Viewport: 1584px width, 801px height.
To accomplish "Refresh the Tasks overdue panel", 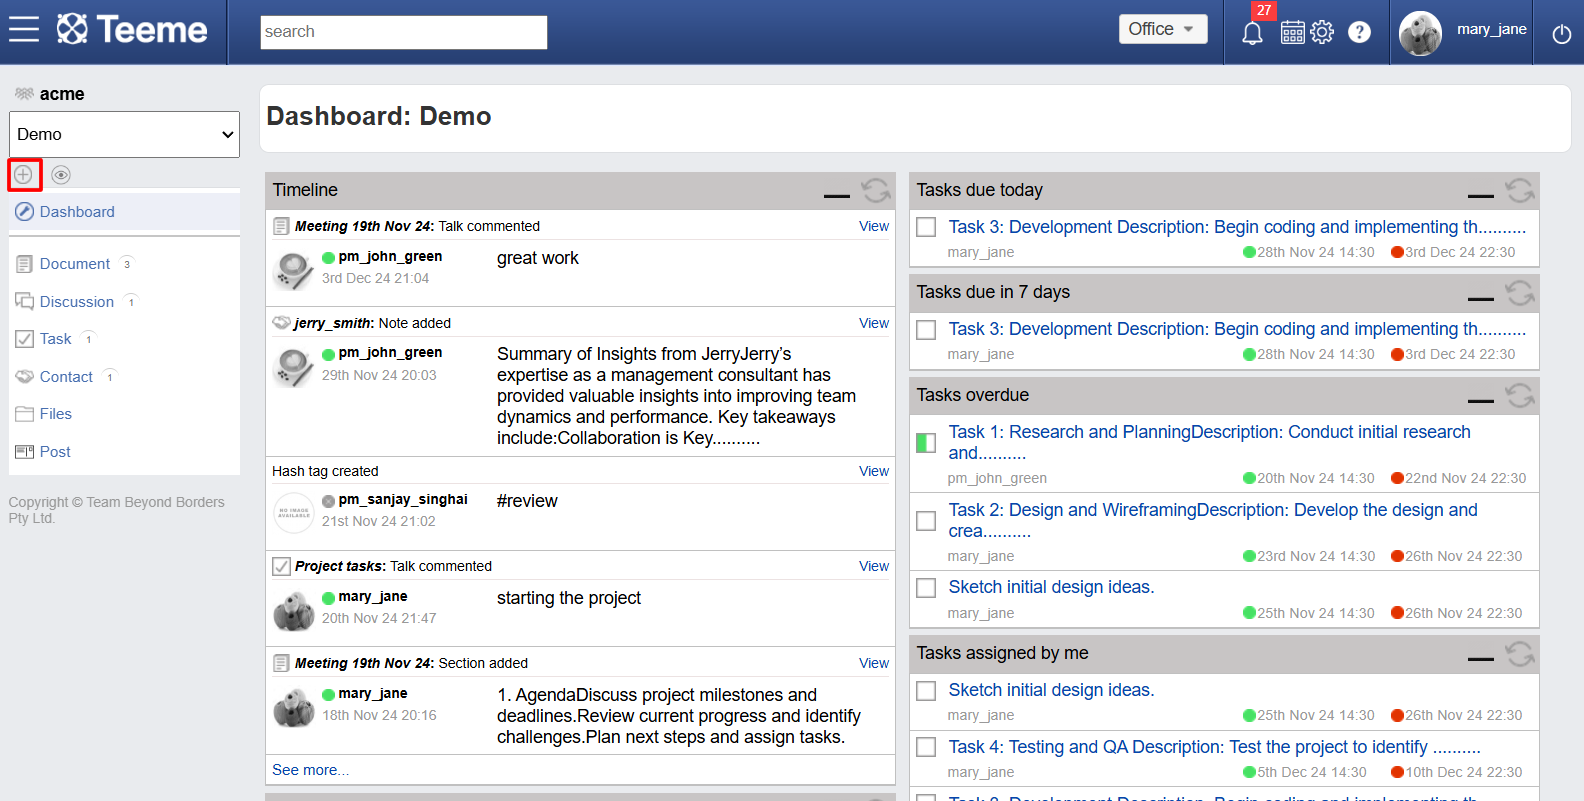I will 1520,395.
